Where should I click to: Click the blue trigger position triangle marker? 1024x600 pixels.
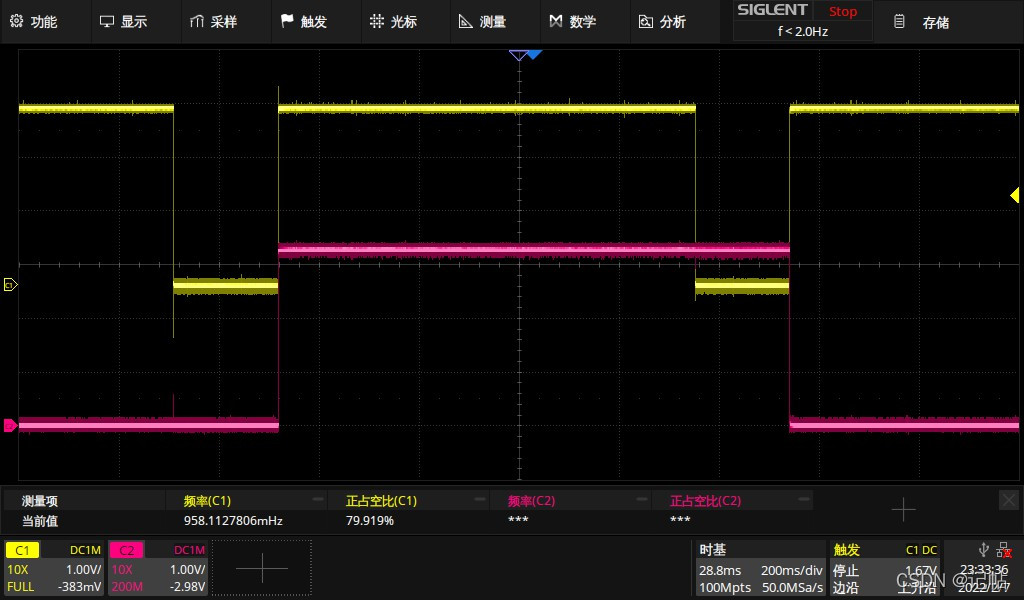click(535, 55)
